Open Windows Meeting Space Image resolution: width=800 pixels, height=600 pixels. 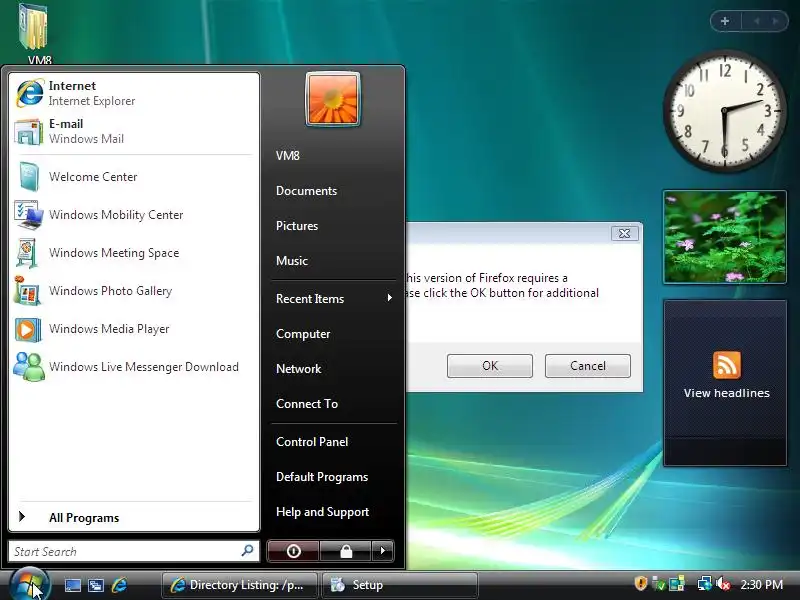(x=134, y=253)
